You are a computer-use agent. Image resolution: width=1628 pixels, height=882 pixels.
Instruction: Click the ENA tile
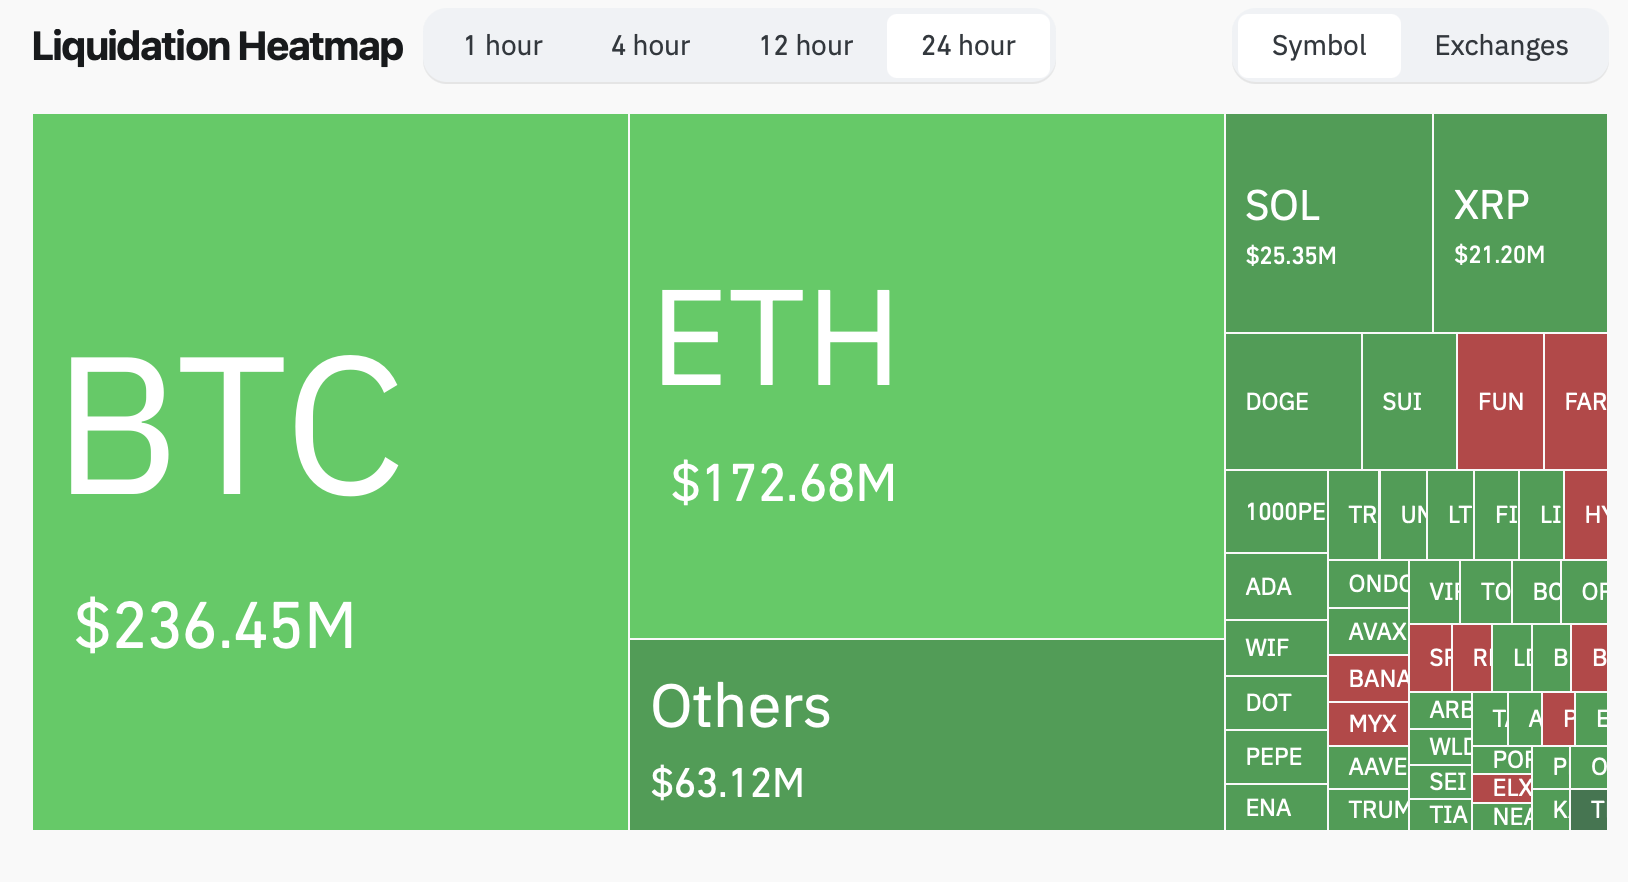coord(1276,808)
